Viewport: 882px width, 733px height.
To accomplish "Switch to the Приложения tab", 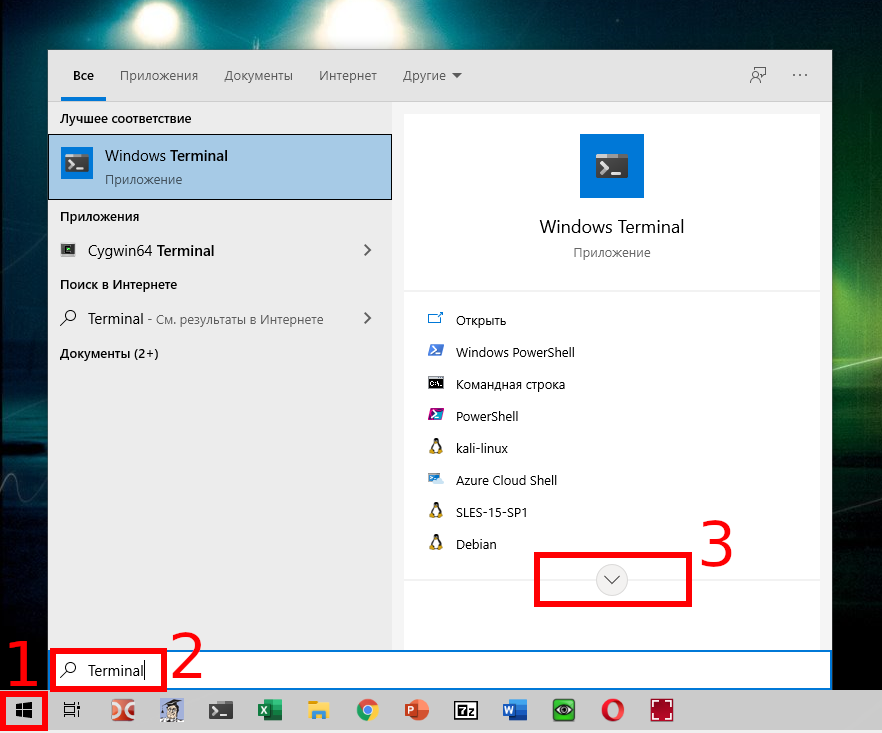I will pos(159,75).
